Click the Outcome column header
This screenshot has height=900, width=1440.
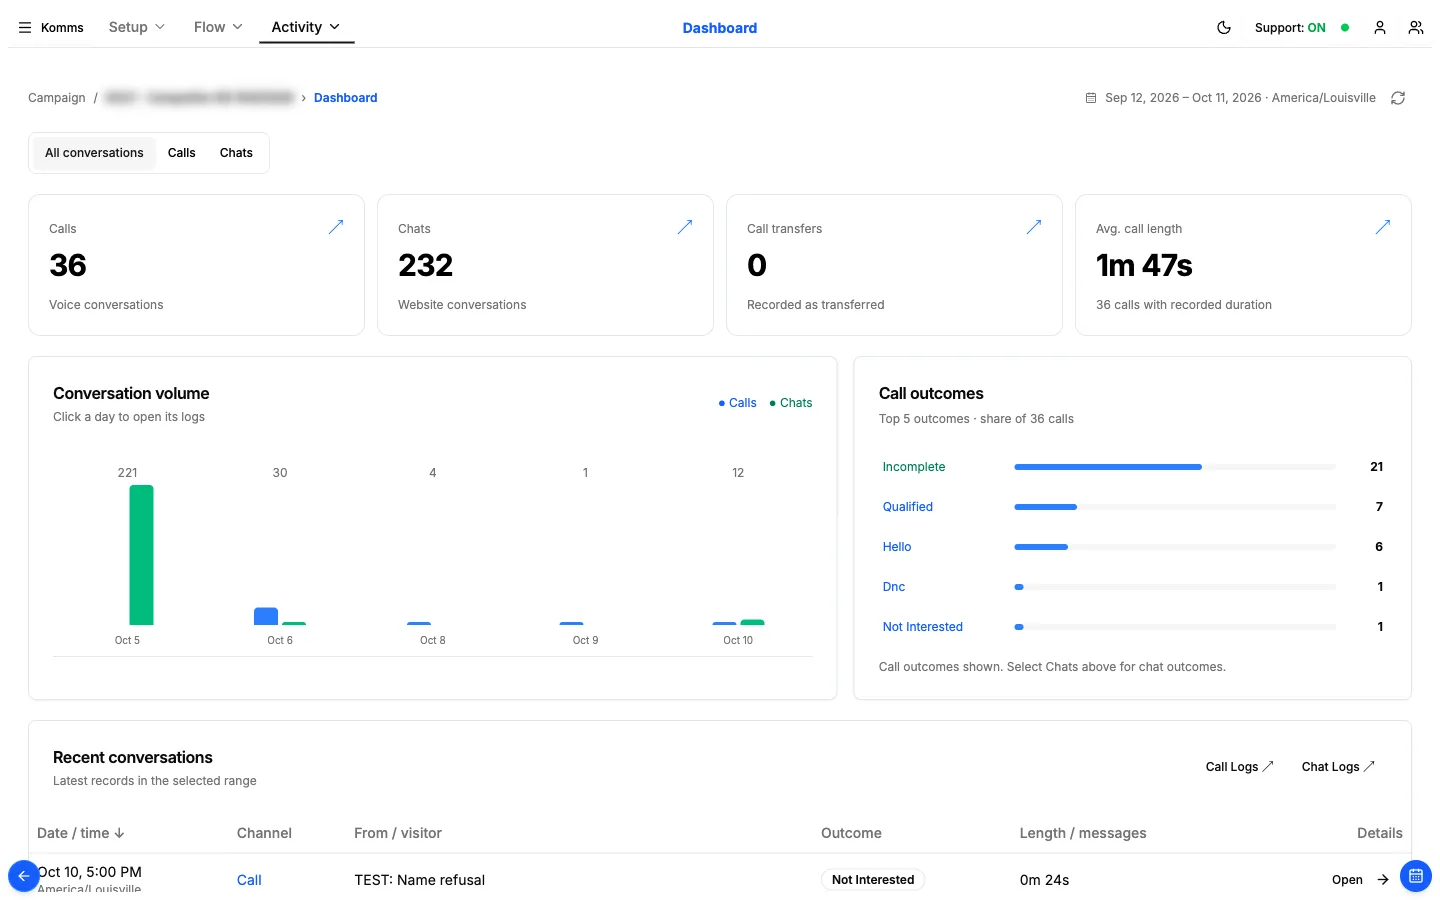coord(851,833)
